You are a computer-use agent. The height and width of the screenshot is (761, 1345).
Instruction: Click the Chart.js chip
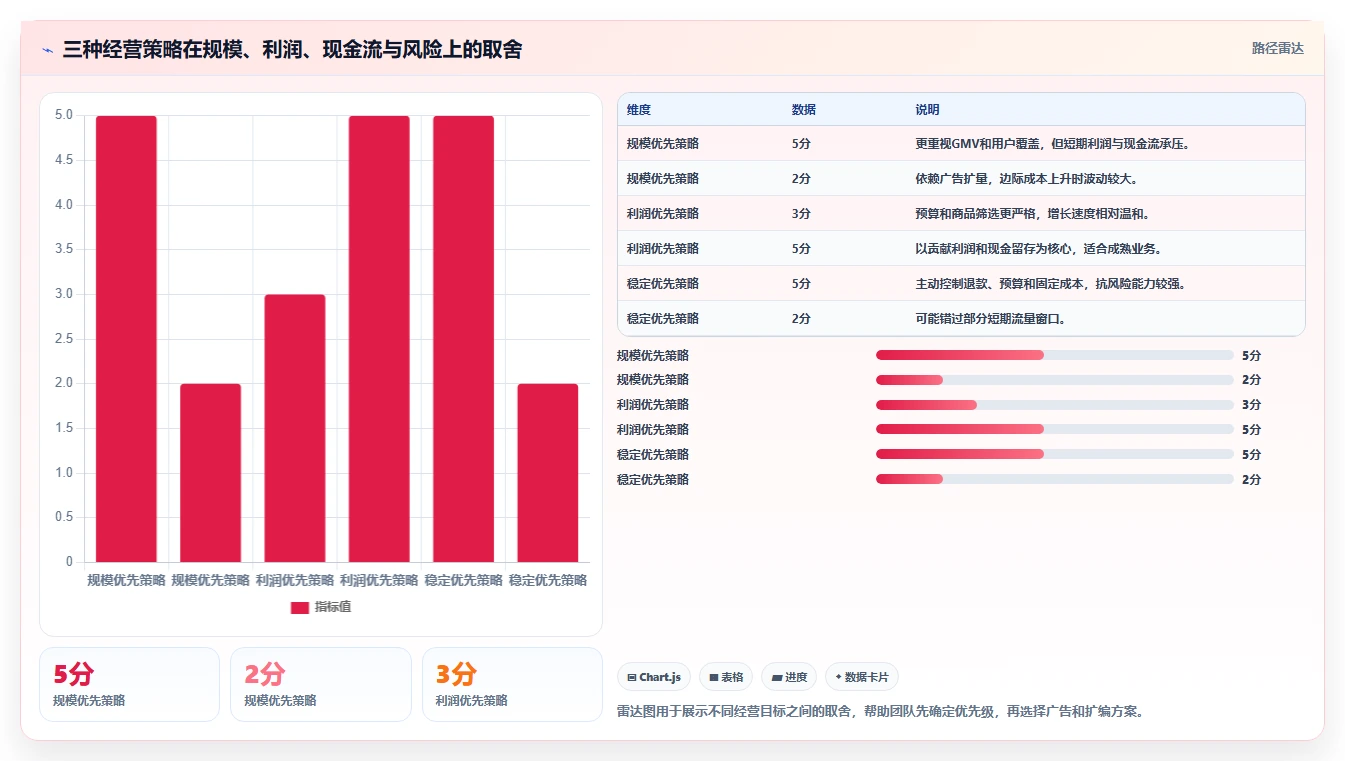click(654, 677)
